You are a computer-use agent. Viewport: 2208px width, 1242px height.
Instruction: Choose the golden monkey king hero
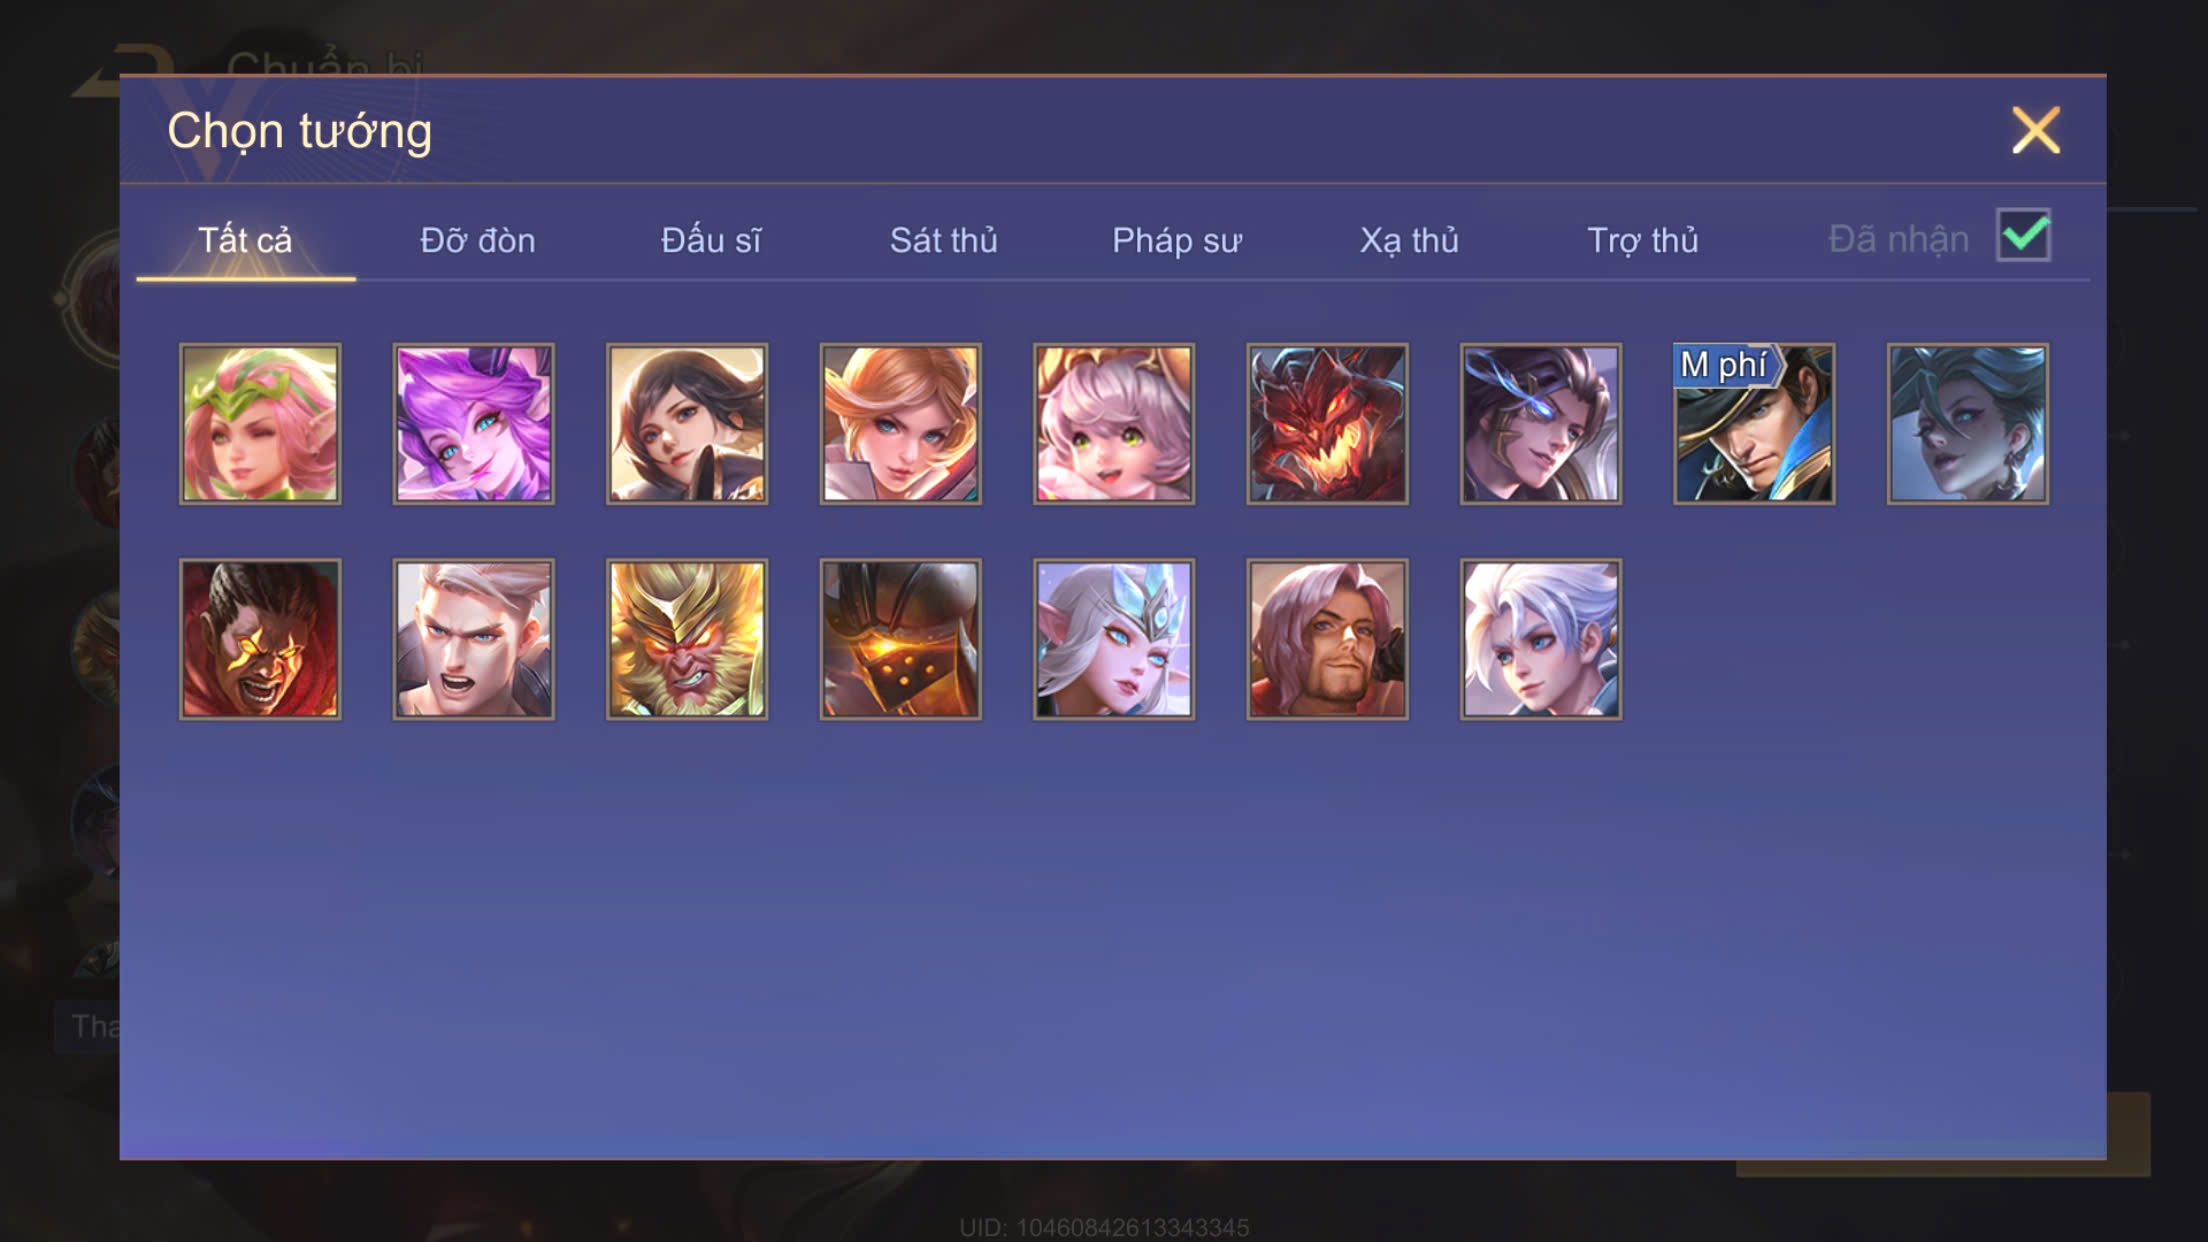pos(687,639)
